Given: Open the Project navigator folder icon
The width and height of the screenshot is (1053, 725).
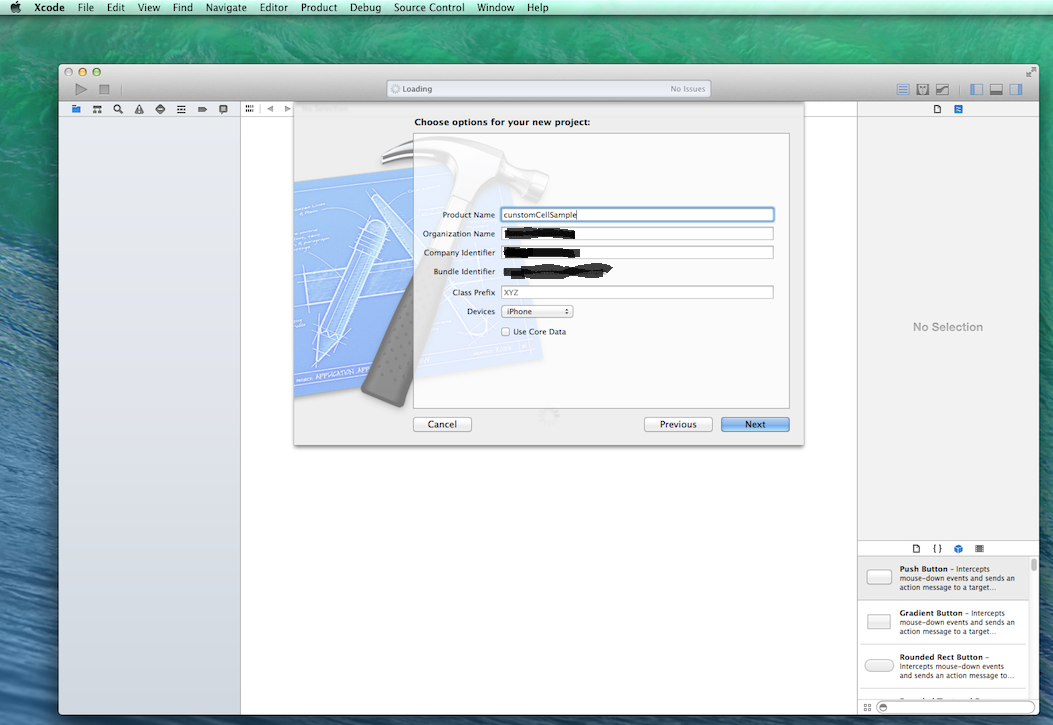Looking at the screenshot, I should (x=77, y=109).
